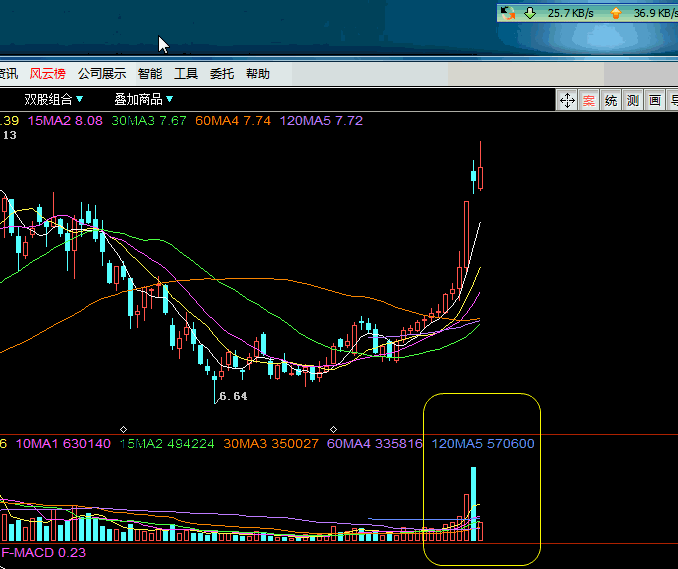This screenshot has width=678, height=569.
Task: Open the 帮助 menu
Action: click(x=258, y=74)
